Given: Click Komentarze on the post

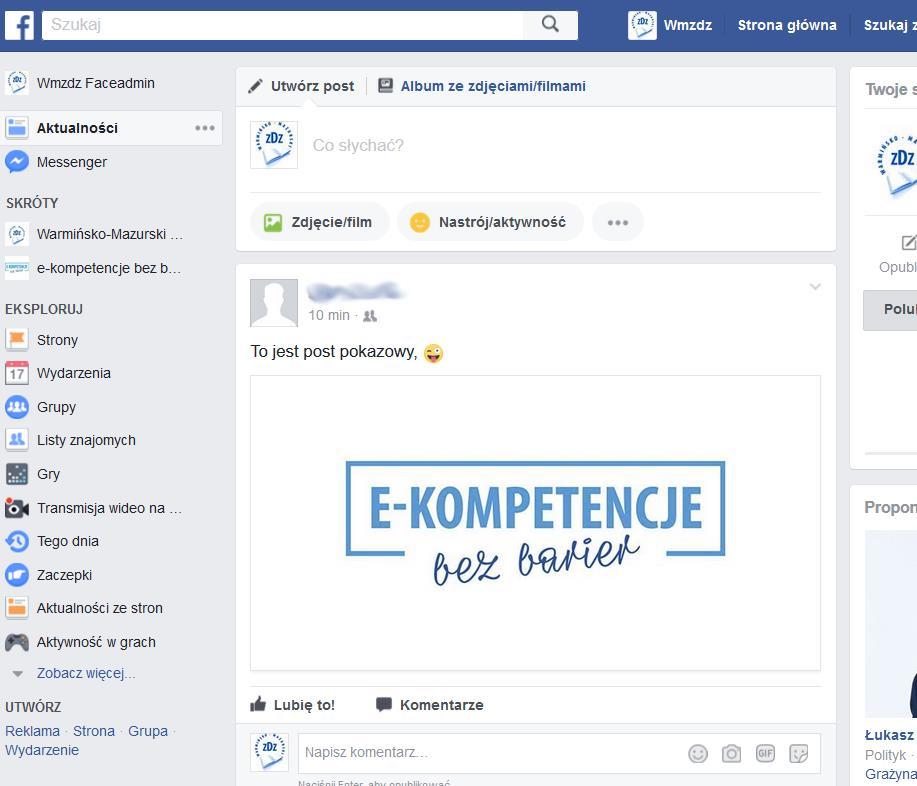Looking at the screenshot, I should [x=429, y=705].
